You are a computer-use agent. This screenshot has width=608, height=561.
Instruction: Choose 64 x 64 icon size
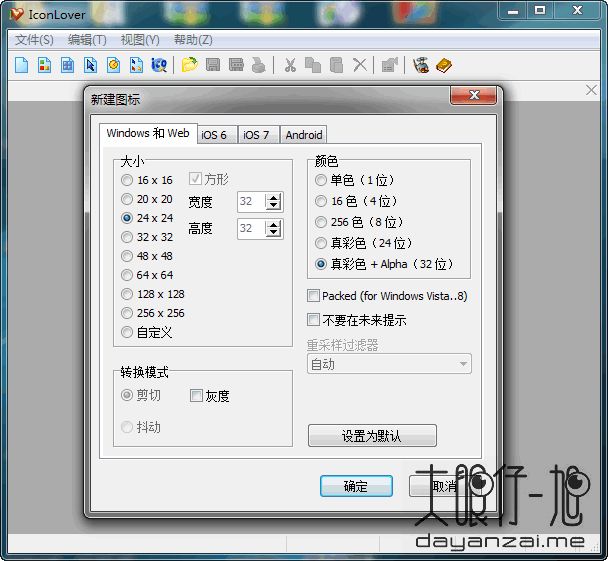[x=147, y=275]
